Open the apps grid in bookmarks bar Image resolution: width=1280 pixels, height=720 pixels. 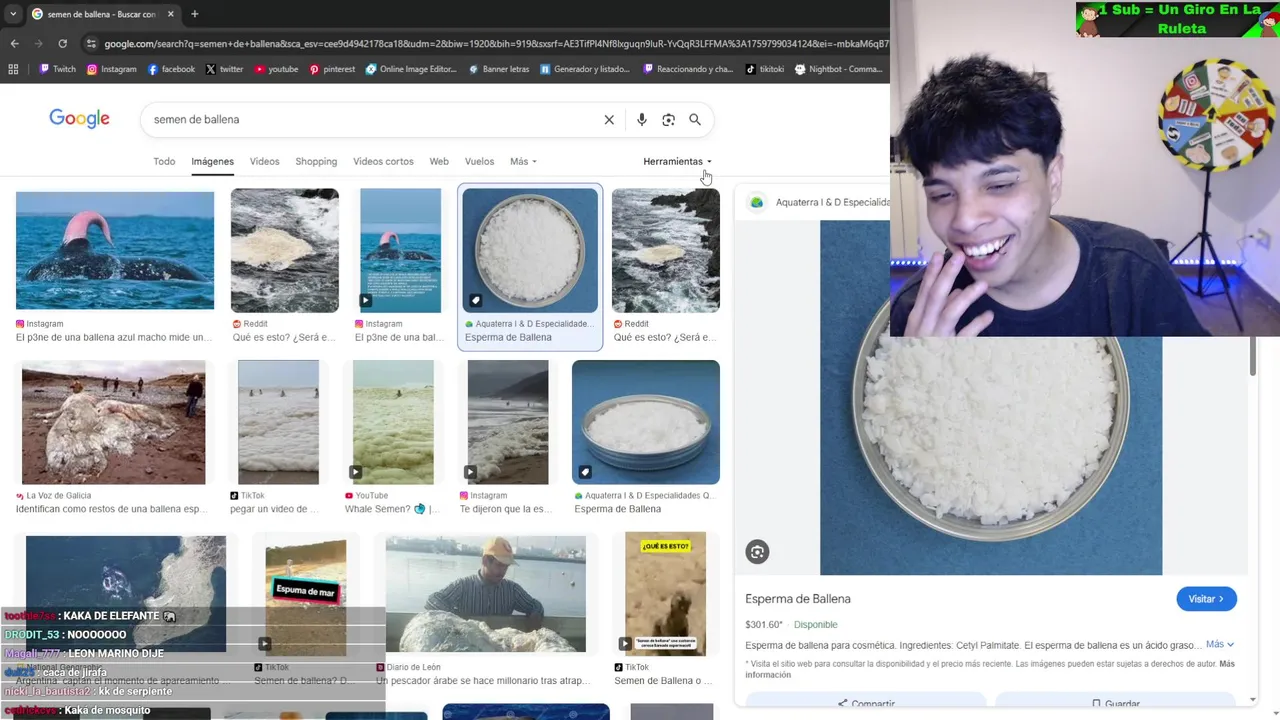point(13,69)
